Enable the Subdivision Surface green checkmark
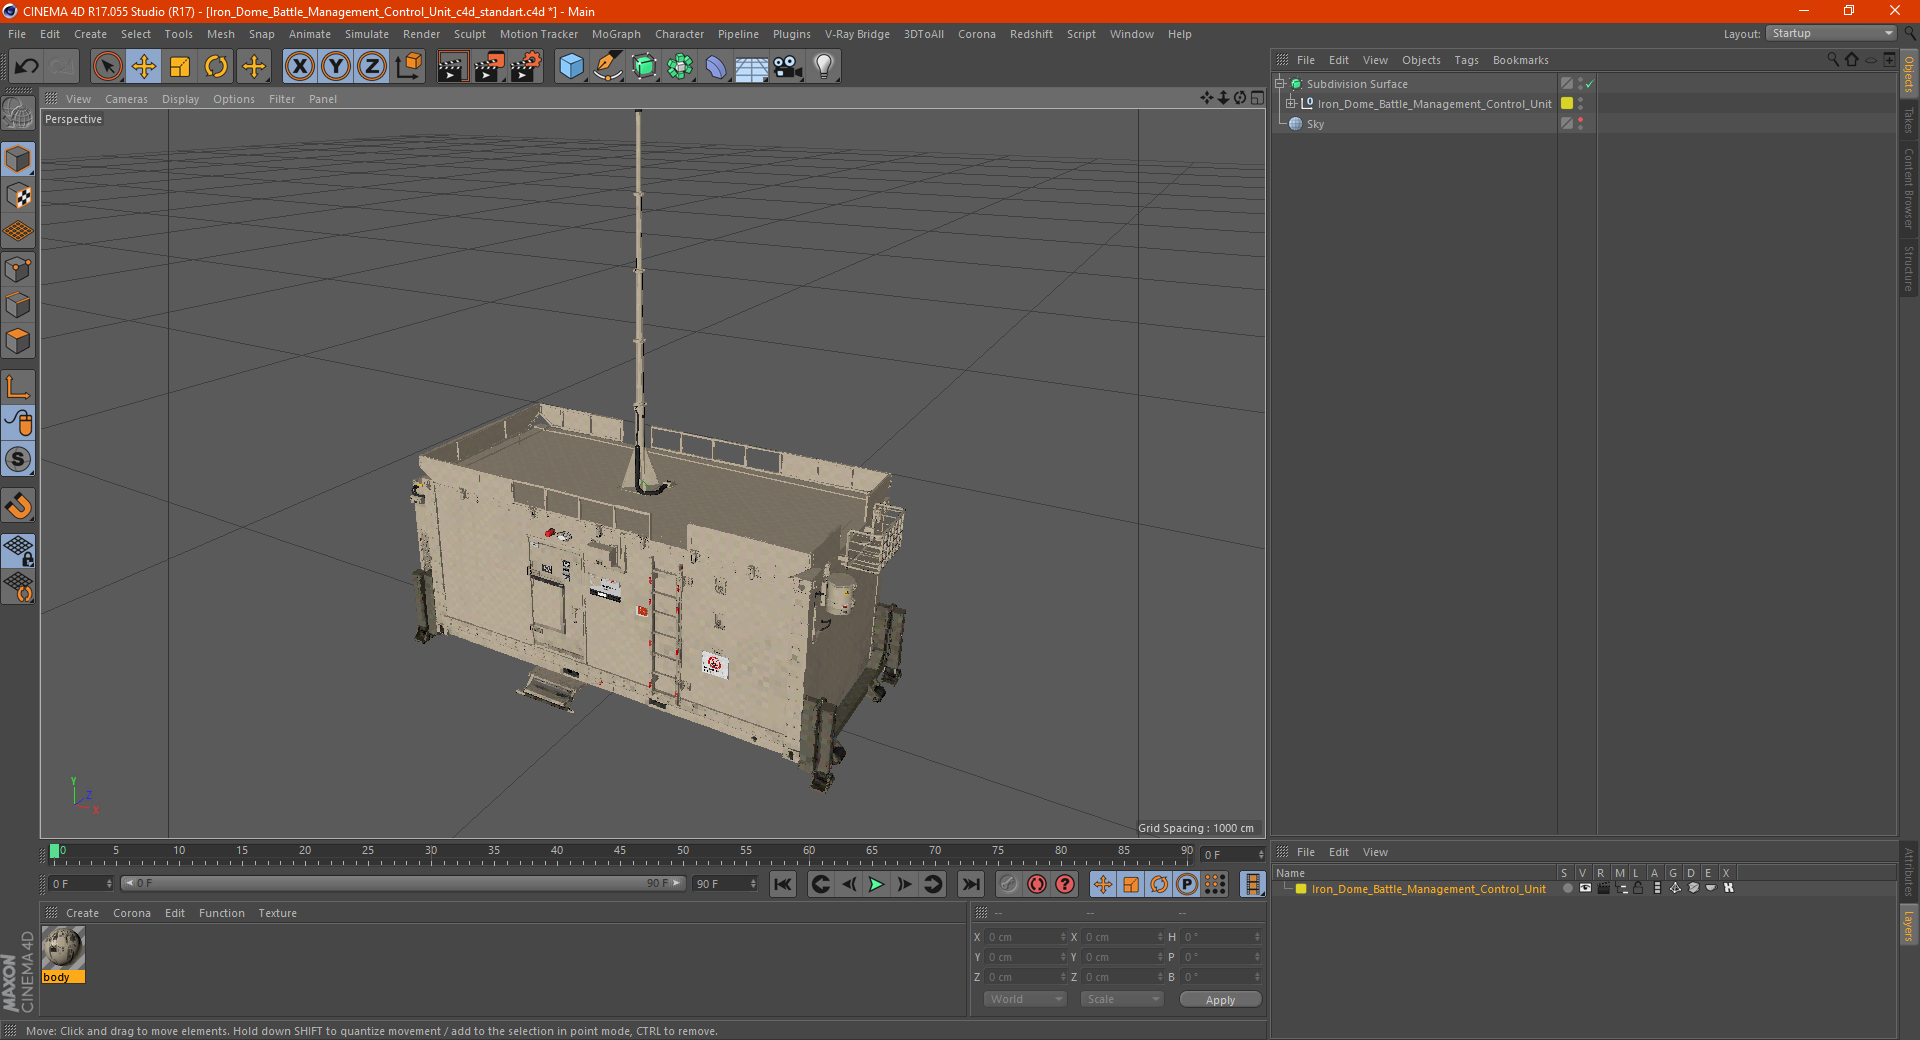1920x1040 pixels. click(x=1589, y=84)
